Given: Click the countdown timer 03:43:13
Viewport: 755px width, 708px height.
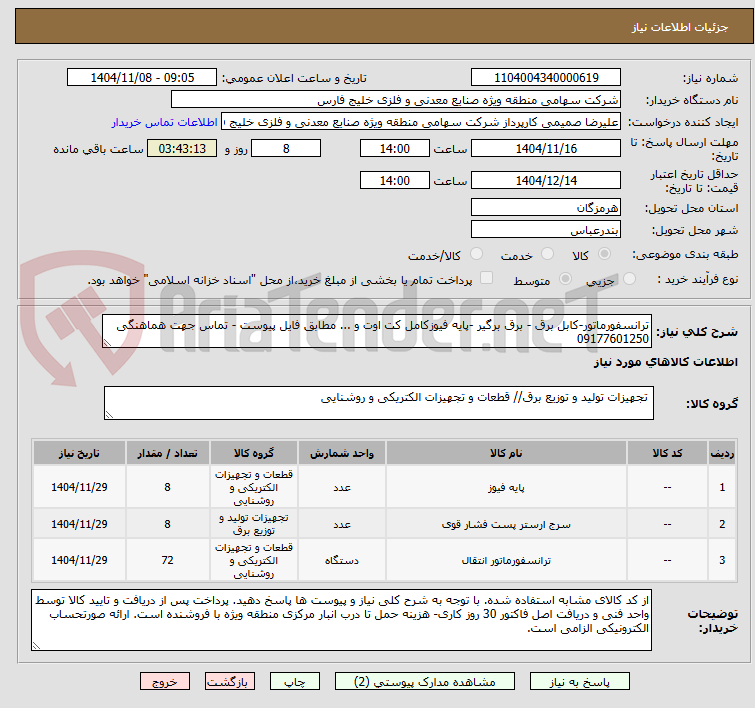Looking at the screenshot, I should 182,148.
